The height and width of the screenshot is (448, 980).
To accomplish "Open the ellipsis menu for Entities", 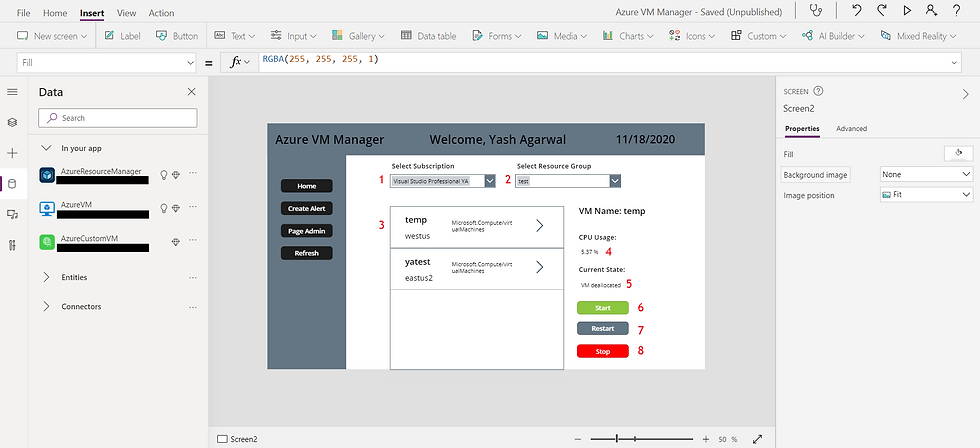I will coord(192,277).
